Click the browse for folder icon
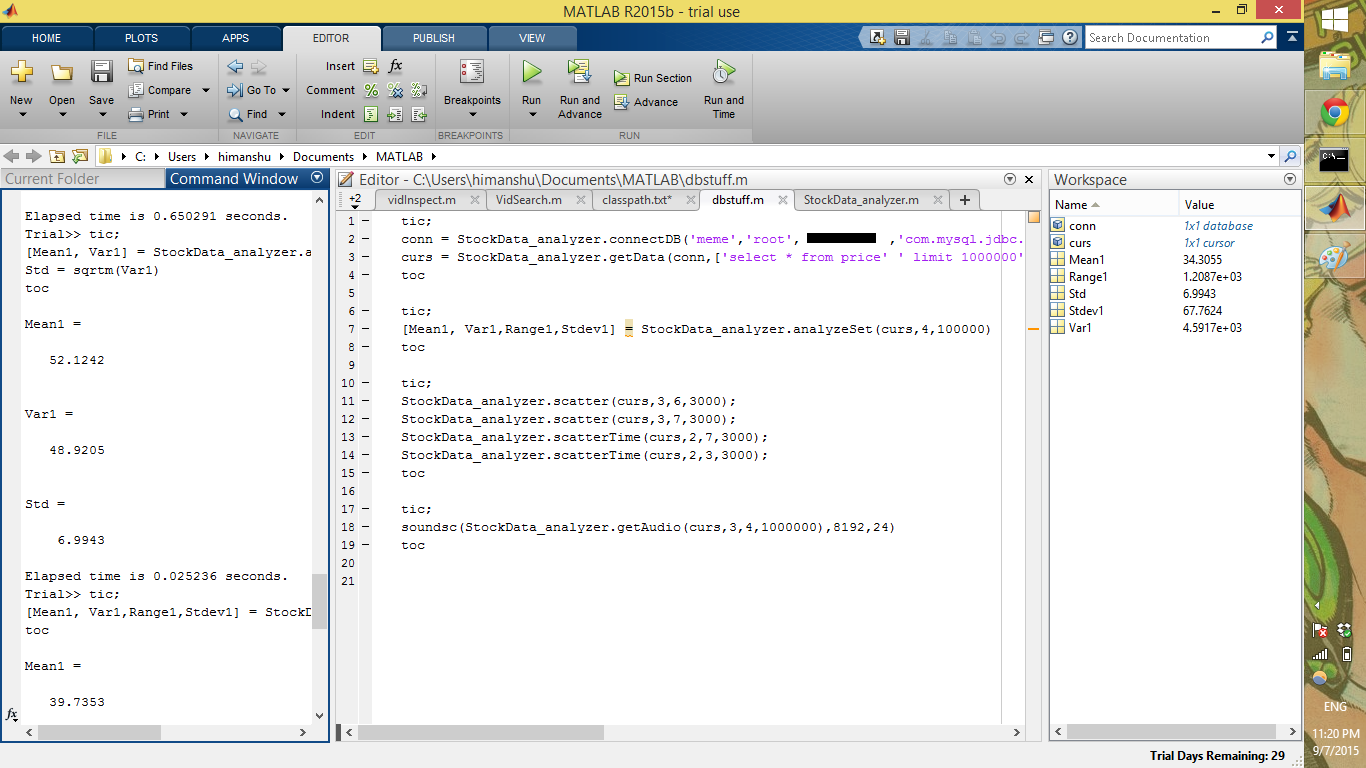This screenshot has width=1366, height=768. (x=79, y=156)
